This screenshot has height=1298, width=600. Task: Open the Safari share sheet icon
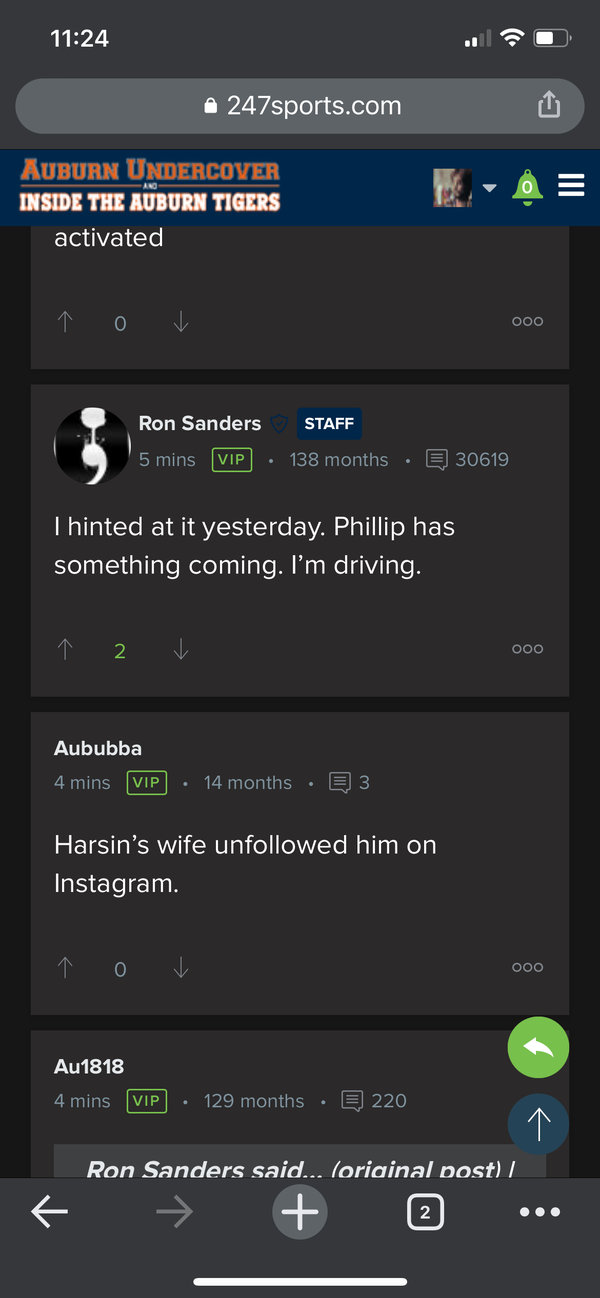[x=548, y=105]
